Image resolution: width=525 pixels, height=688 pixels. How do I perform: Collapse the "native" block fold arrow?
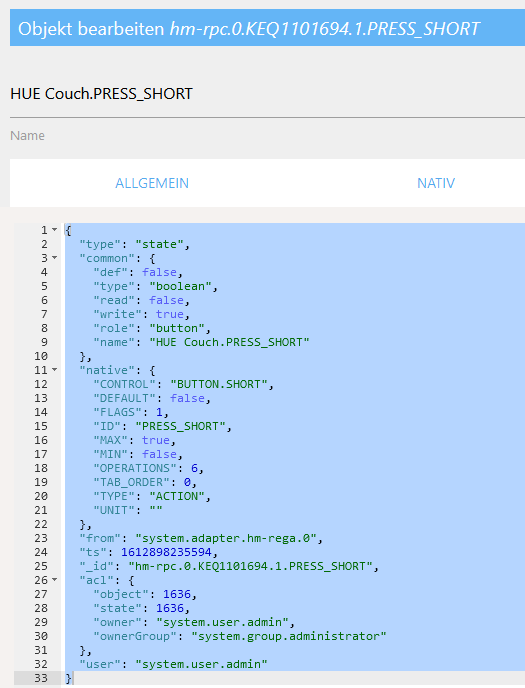point(54,370)
